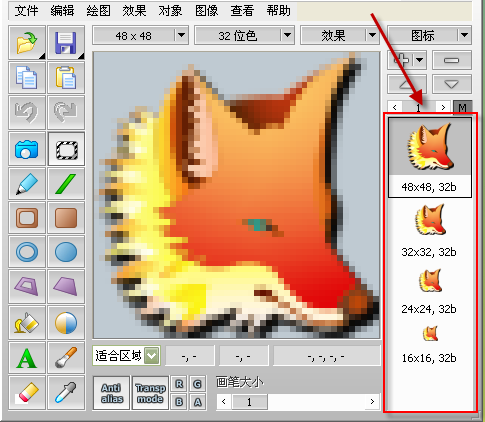Toggle the Anti alias option
The width and height of the screenshot is (485, 422).
(x=112, y=393)
